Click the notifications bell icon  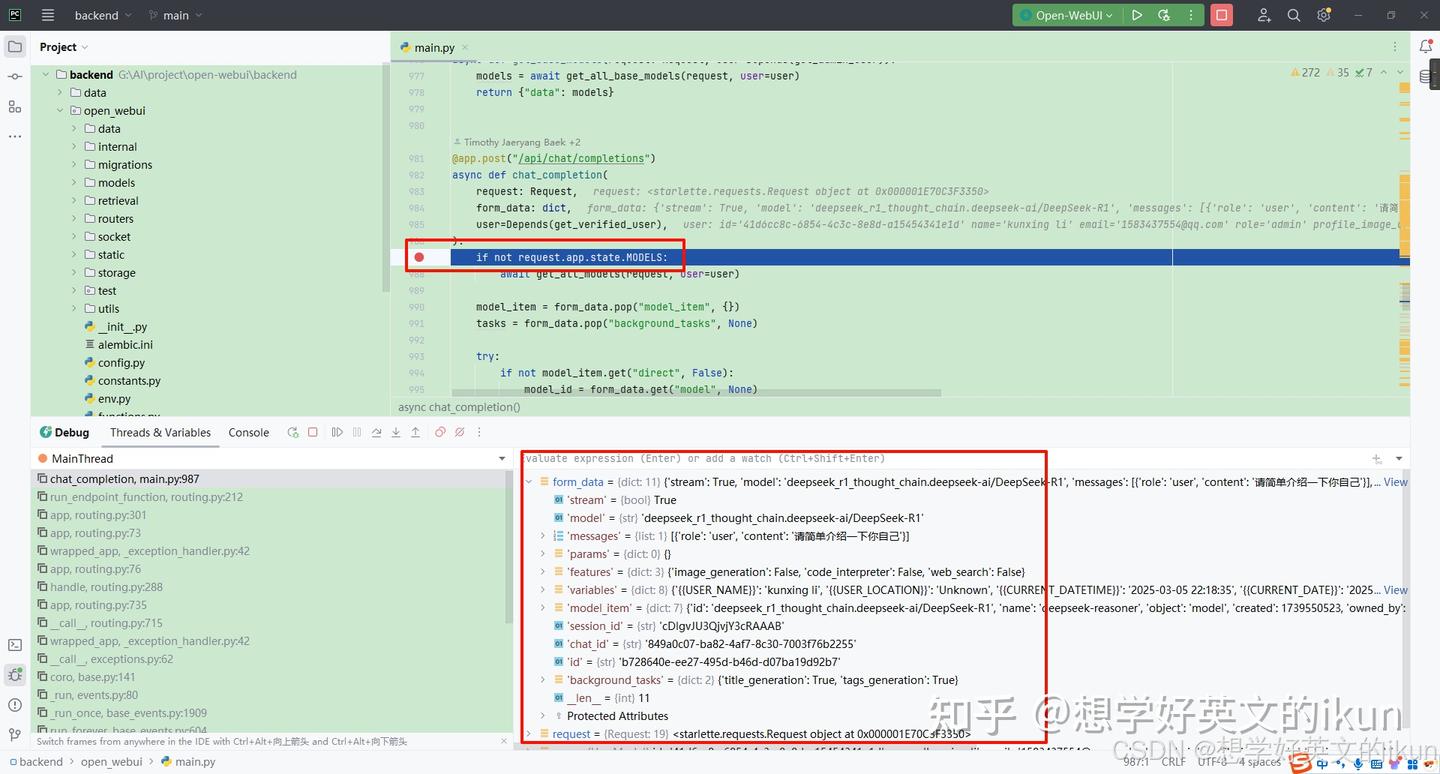1428,46
